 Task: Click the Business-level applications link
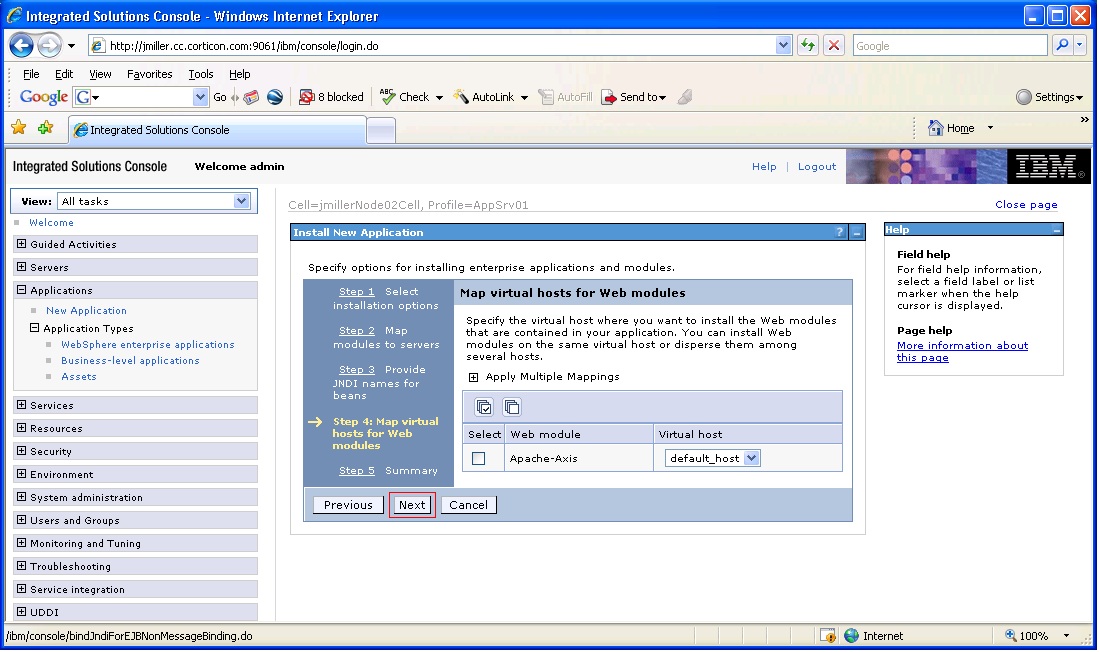[x=130, y=361]
